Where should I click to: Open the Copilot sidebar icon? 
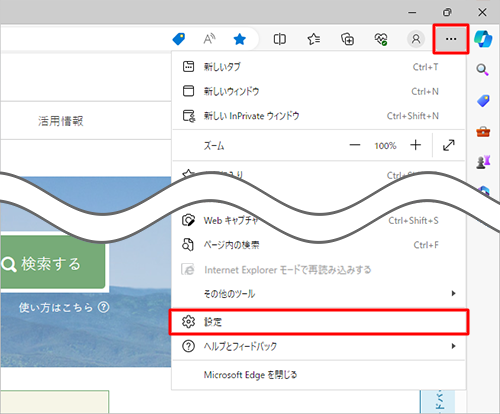483,39
